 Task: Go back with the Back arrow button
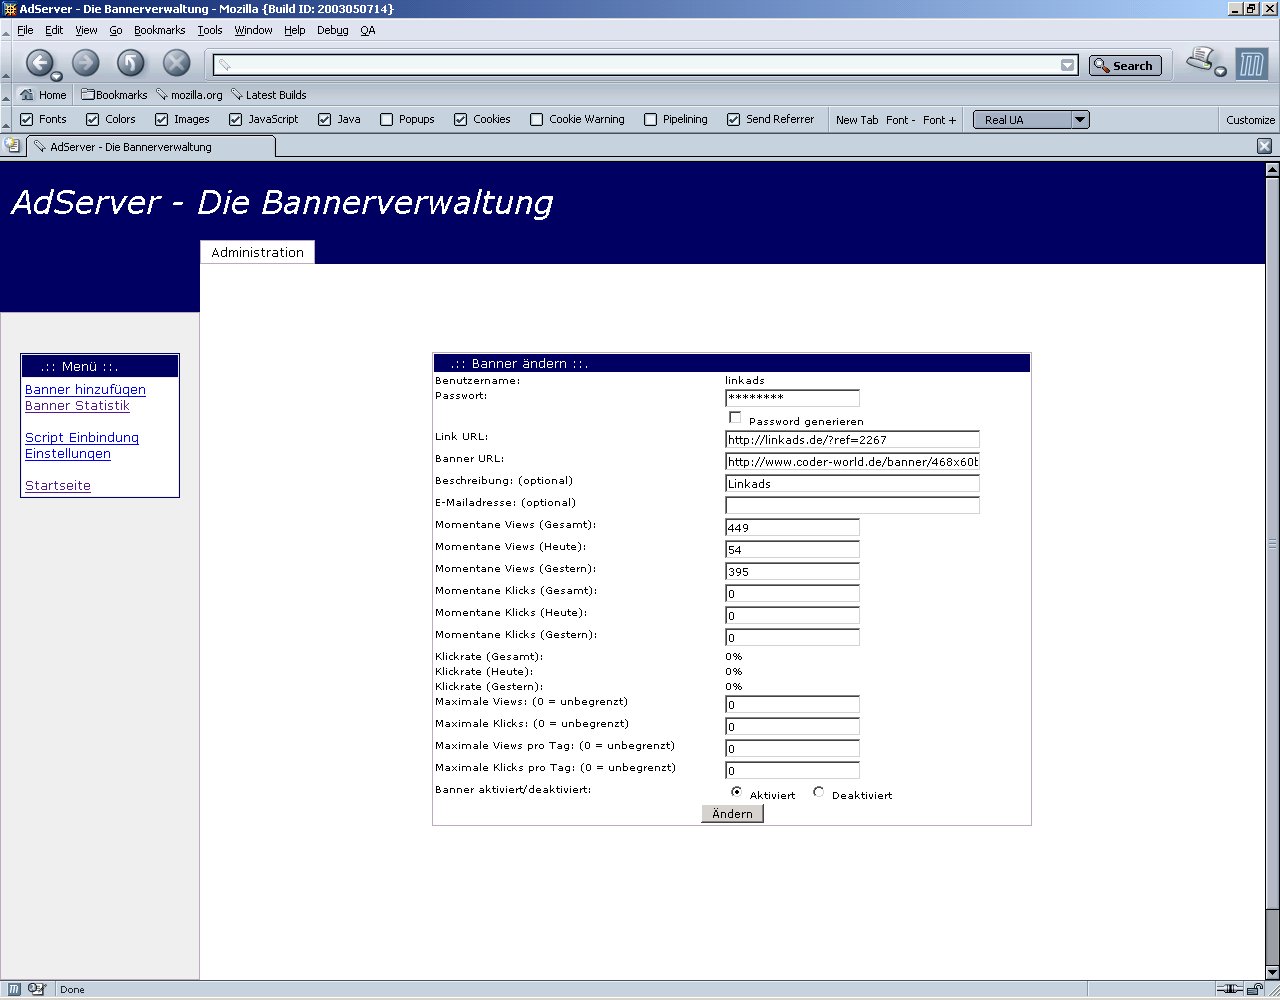point(39,63)
